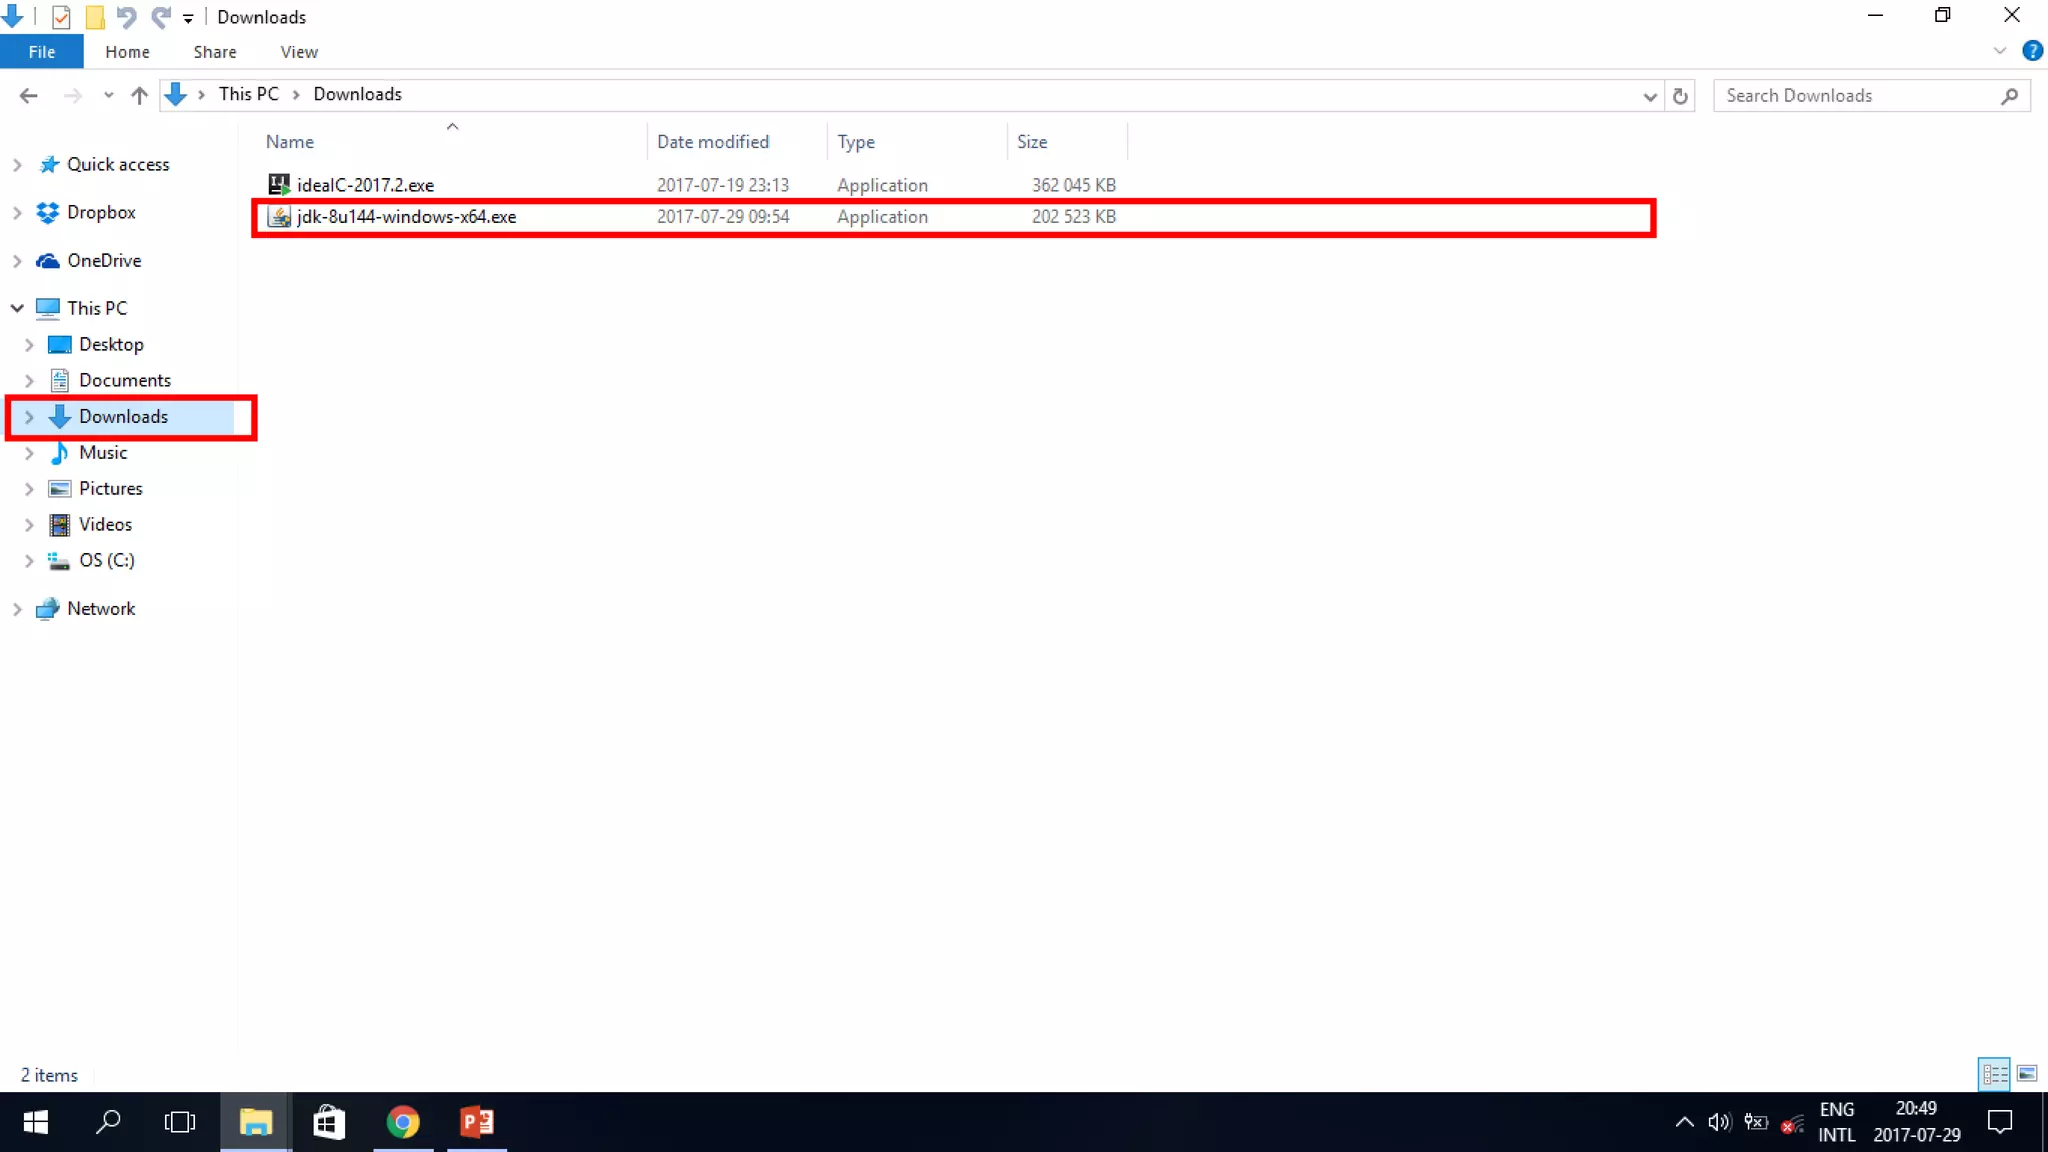Expand the Downloads tree node
Image resolution: width=2048 pixels, height=1152 pixels.
click(29, 416)
